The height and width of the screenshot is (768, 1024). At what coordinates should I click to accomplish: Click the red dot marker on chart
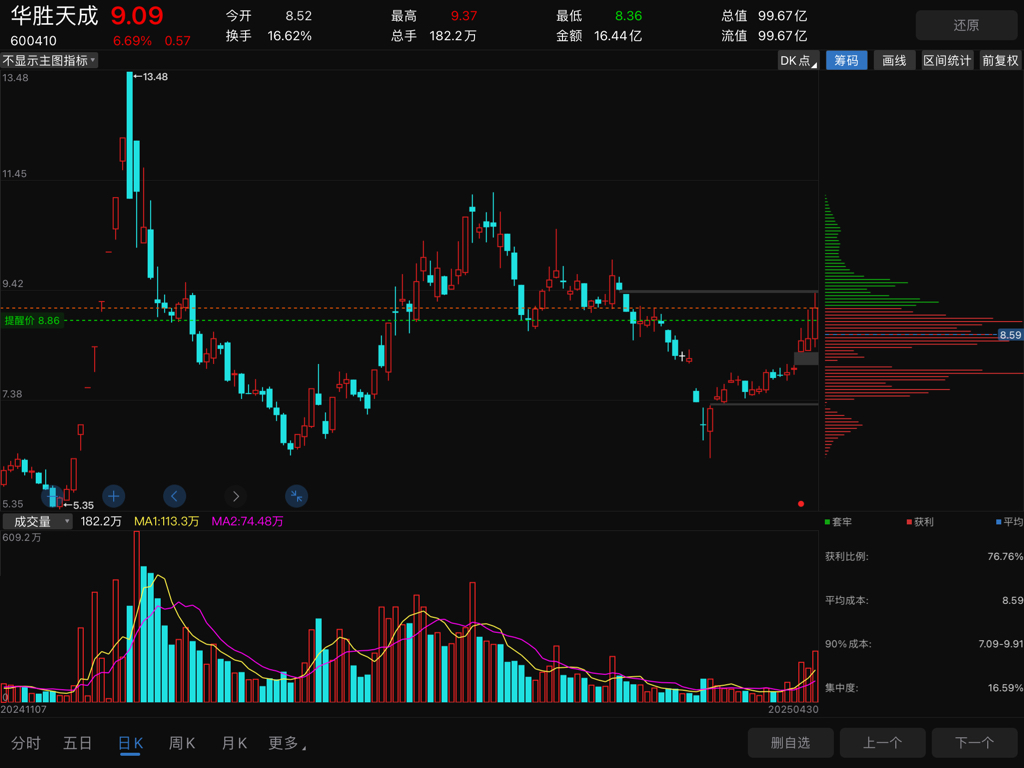pyautogui.click(x=801, y=504)
